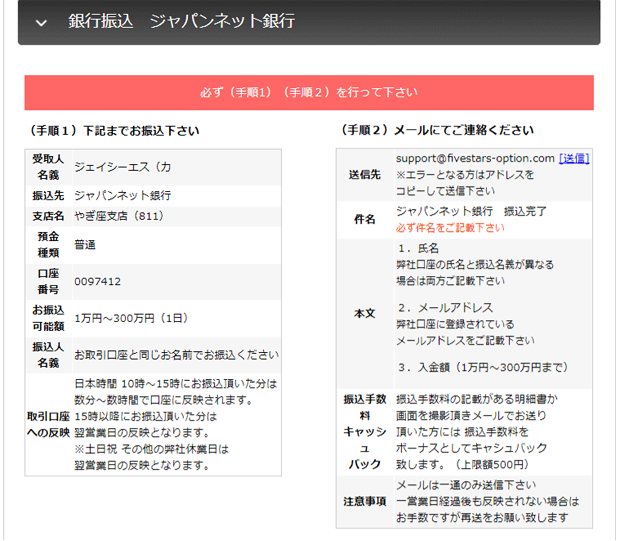The height and width of the screenshot is (541, 620).
Task: Click ※エラーとなる方はアドレスを note
Action: (x=465, y=175)
